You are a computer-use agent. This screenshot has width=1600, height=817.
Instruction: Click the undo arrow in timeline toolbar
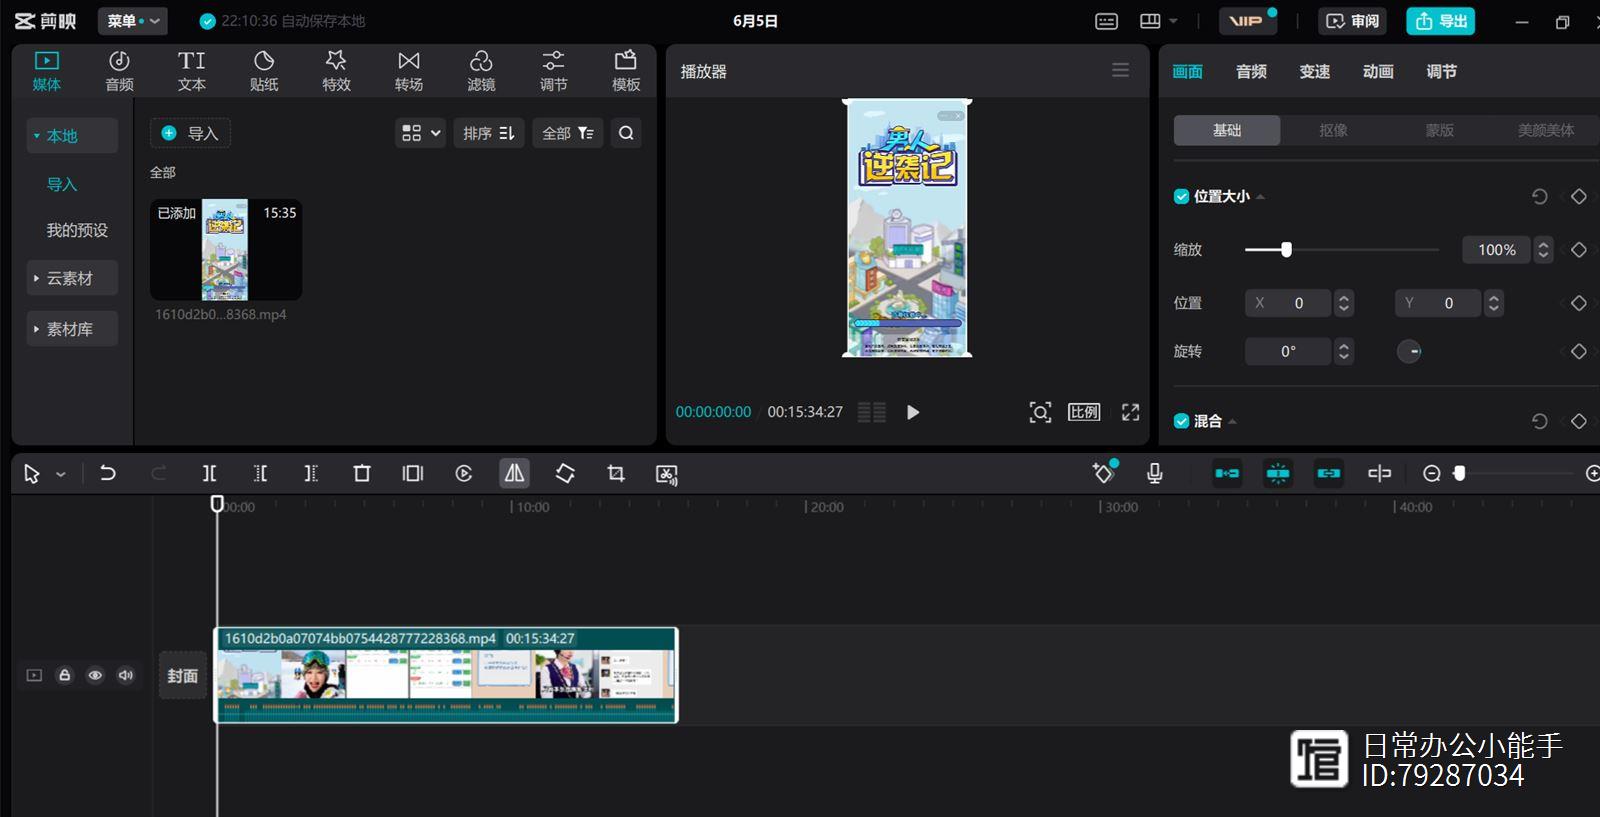click(x=107, y=473)
